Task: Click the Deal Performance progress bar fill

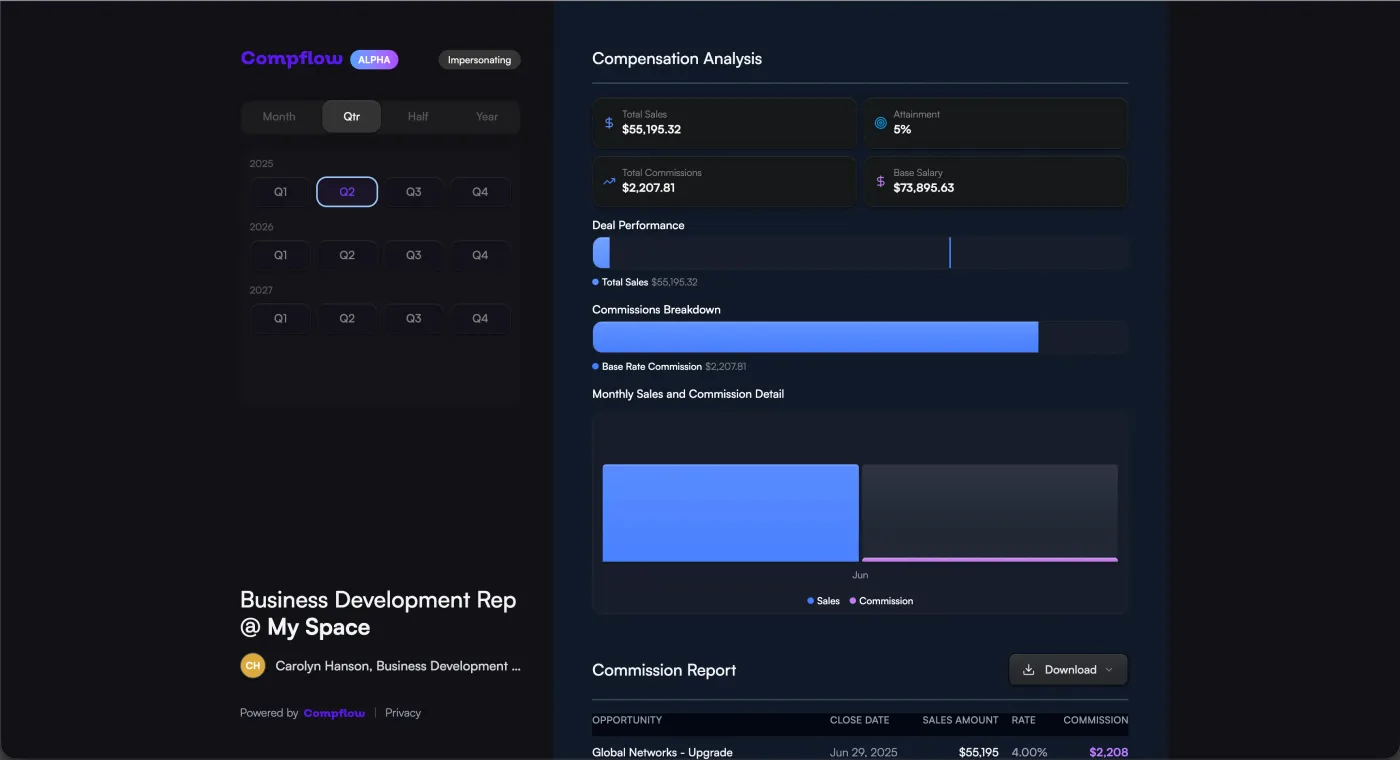Action: coord(601,253)
